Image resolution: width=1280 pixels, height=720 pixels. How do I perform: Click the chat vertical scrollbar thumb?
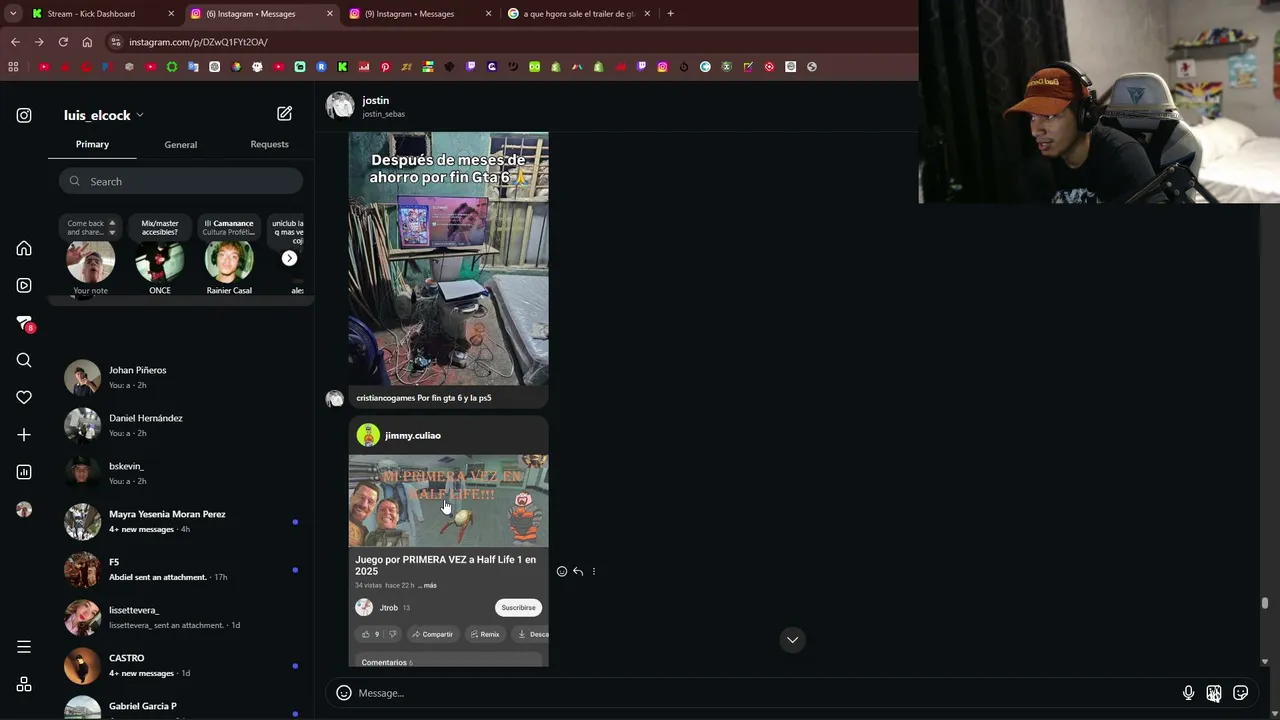(x=1265, y=603)
